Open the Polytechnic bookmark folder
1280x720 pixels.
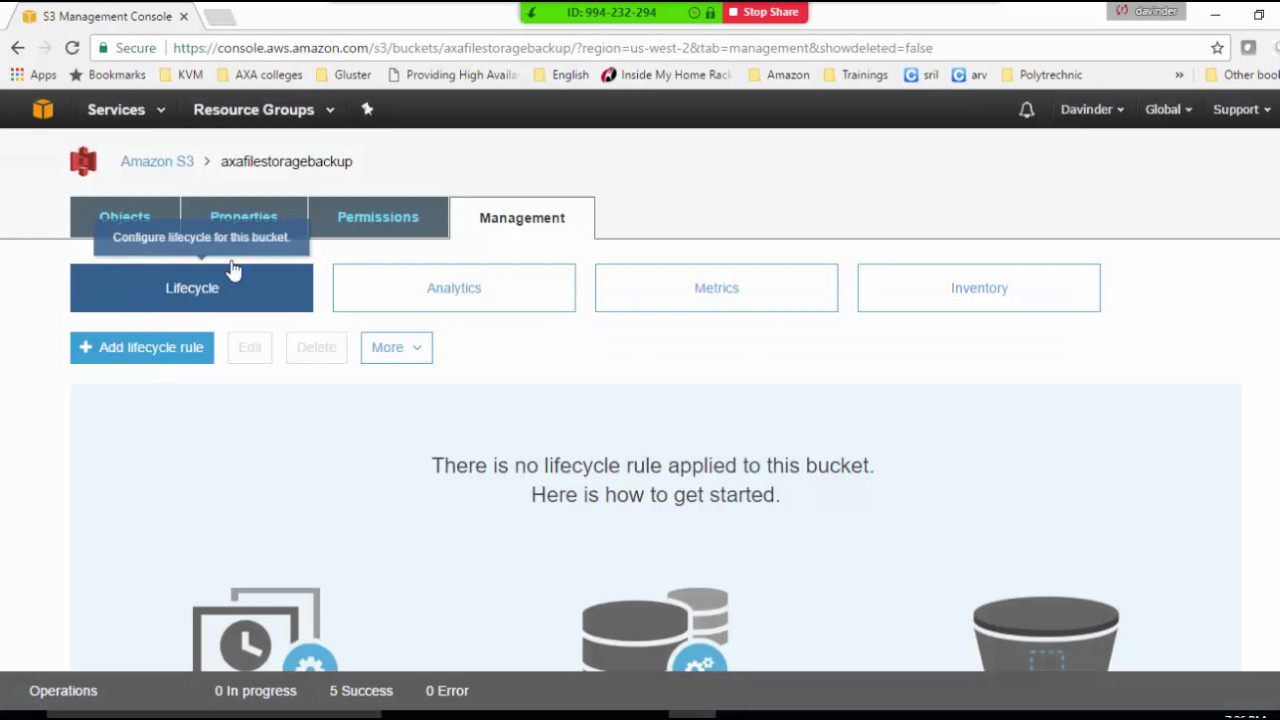tap(1041, 75)
